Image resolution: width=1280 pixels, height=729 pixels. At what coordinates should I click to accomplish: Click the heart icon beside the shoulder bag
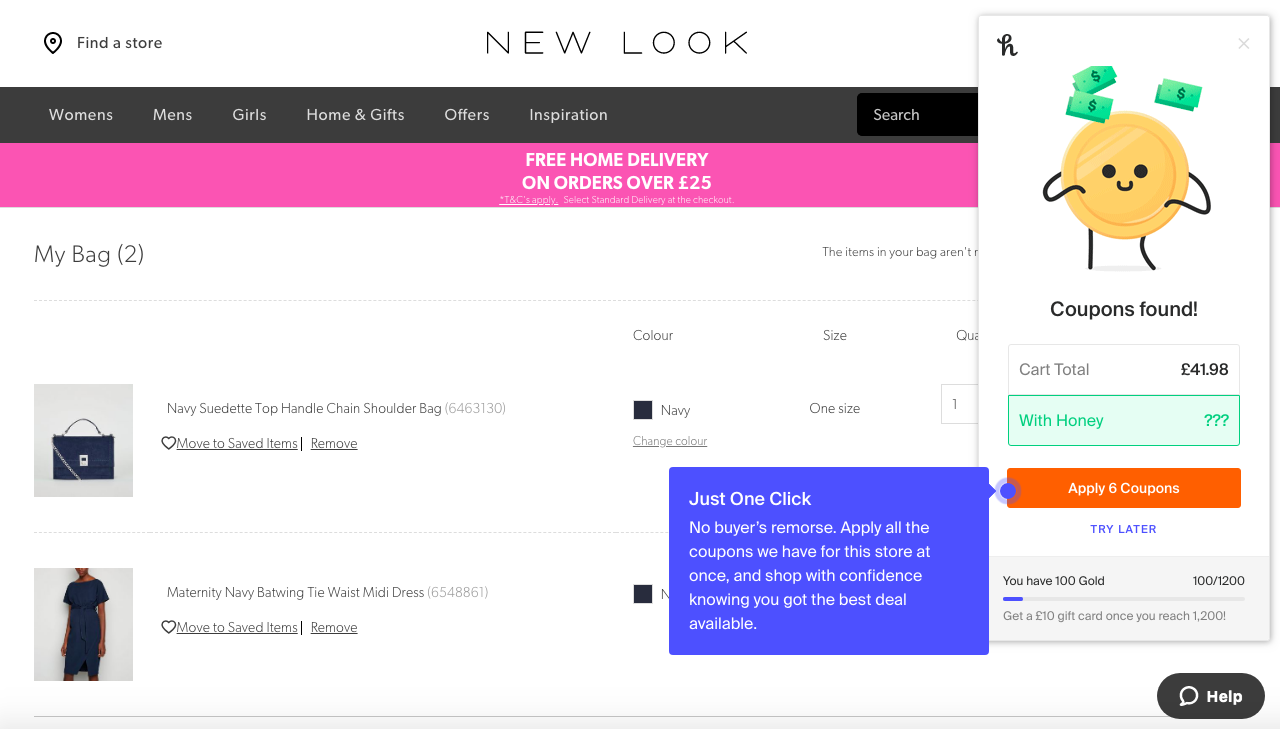(x=168, y=443)
